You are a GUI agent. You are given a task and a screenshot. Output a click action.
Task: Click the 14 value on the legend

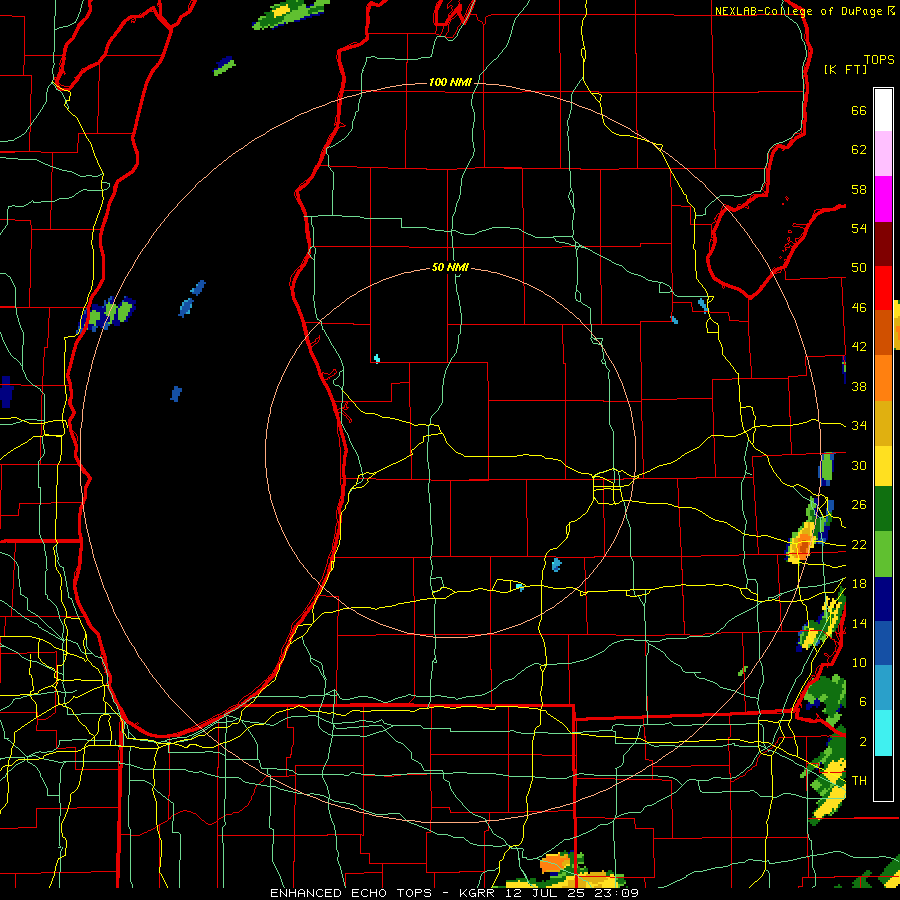859,623
